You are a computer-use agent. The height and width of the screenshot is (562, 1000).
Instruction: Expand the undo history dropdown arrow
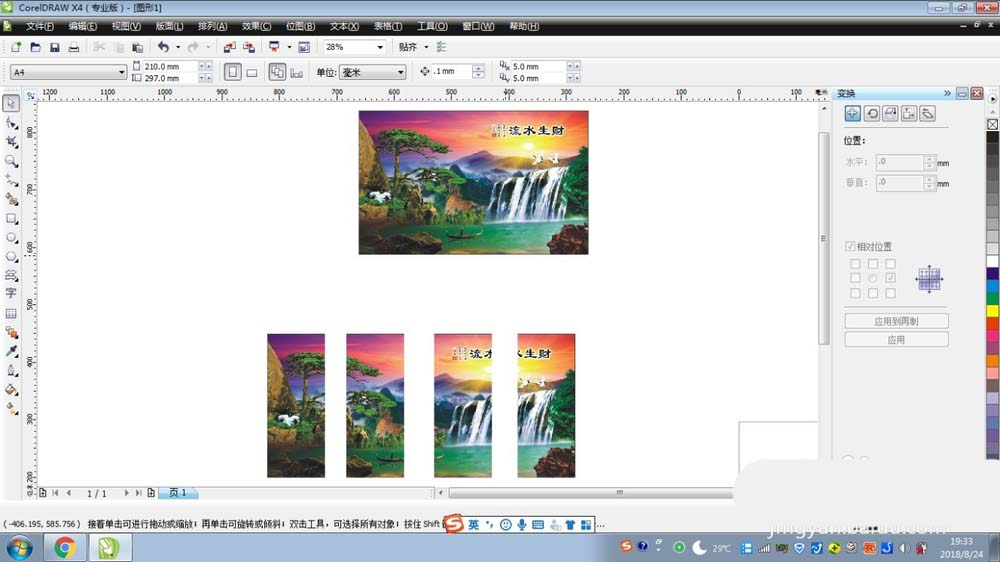[x=178, y=47]
